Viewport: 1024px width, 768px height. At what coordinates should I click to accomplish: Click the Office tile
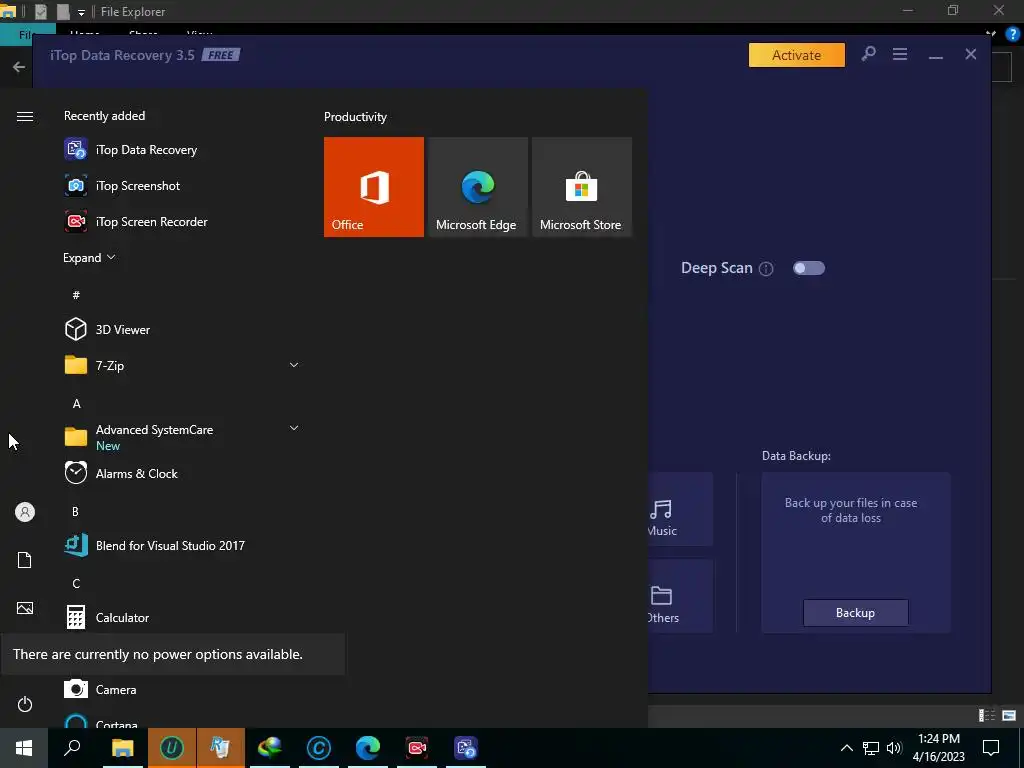[374, 187]
